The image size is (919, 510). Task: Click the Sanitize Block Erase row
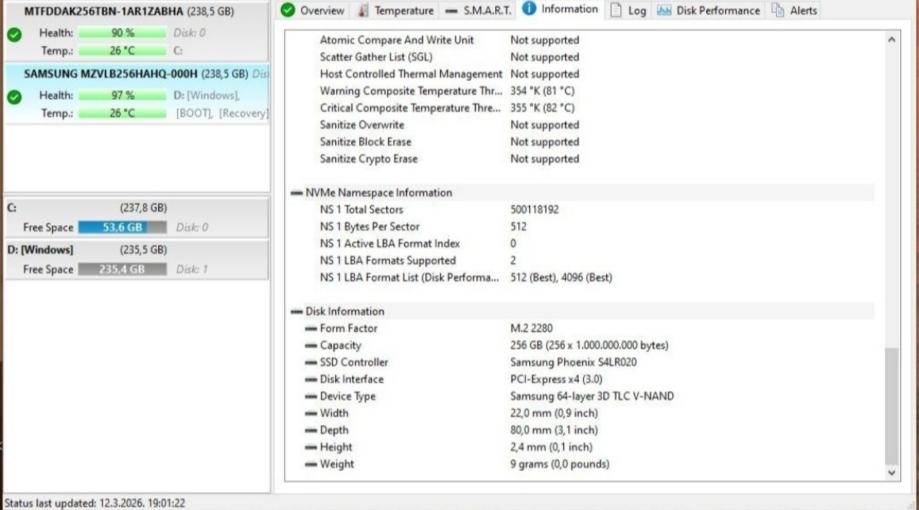pyautogui.click(x=582, y=142)
